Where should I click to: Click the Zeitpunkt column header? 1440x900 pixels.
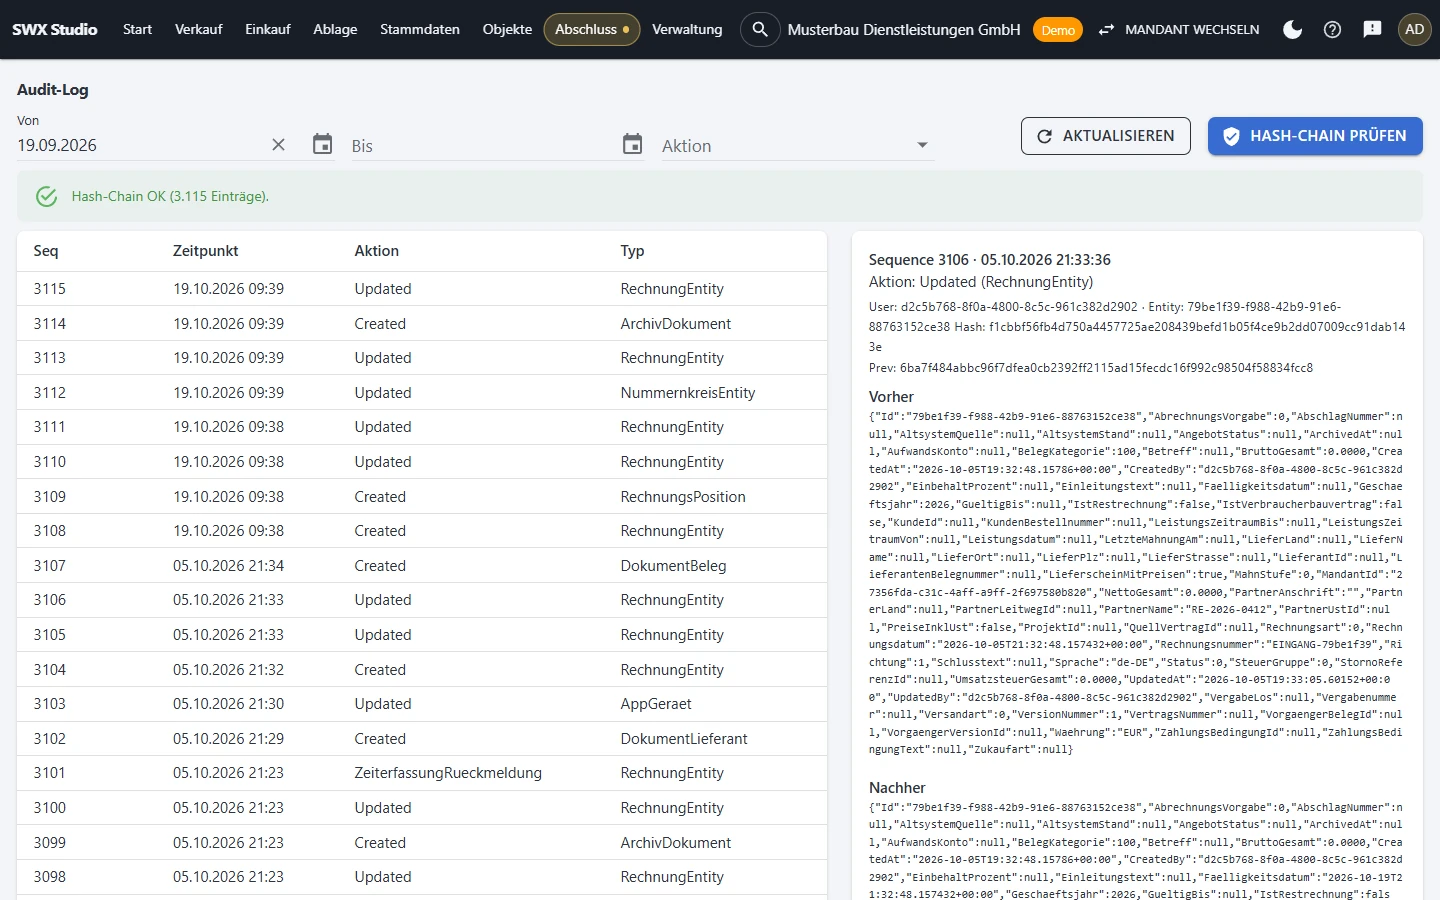205,251
